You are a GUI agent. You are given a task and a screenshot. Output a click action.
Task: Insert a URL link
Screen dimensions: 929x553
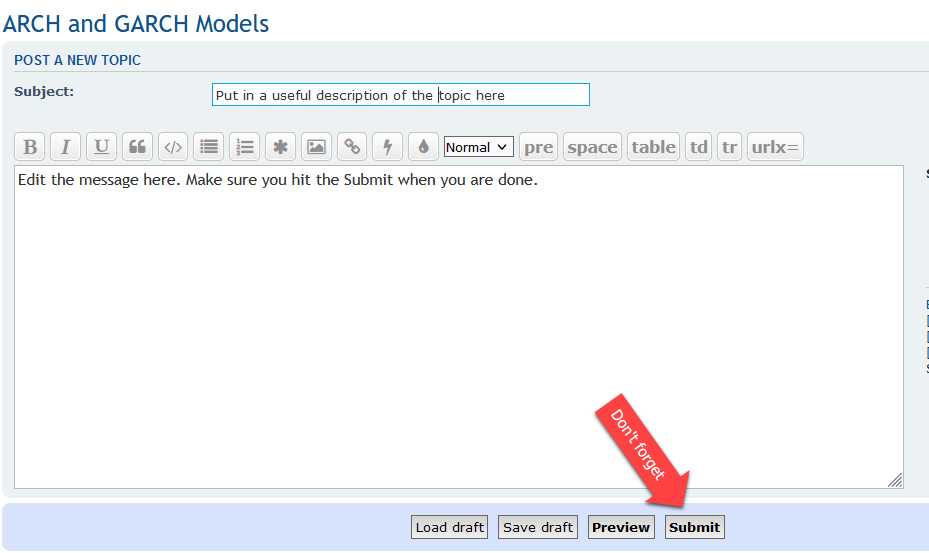coord(352,147)
